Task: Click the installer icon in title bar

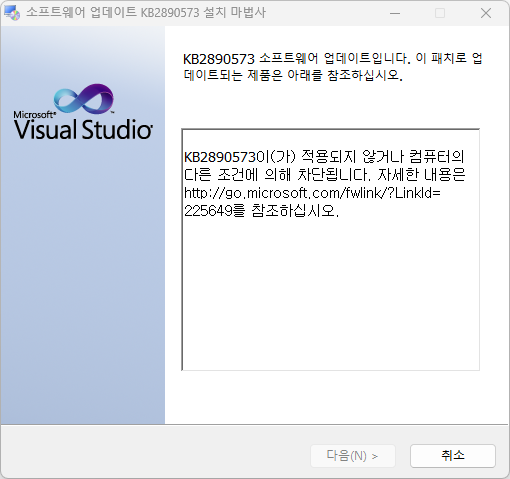Action: coord(11,13)
